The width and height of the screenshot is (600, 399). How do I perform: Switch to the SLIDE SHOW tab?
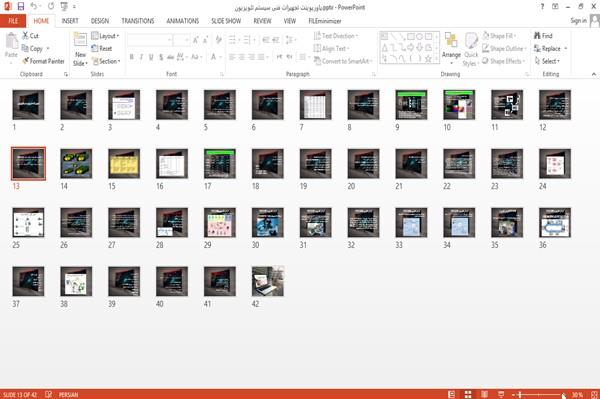pos(226,21)
